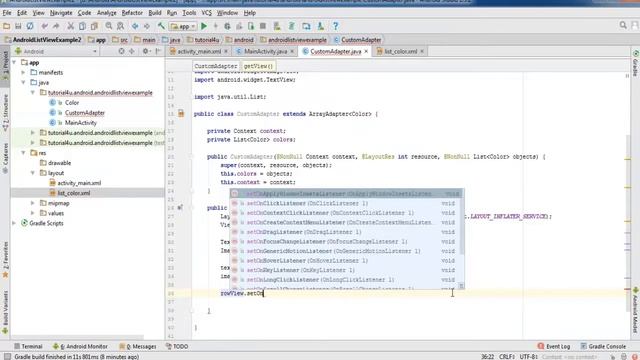This screenshot has height=360, width=640.
Task: Open the Gradle side panel
Action: click(x=636, y=64)
